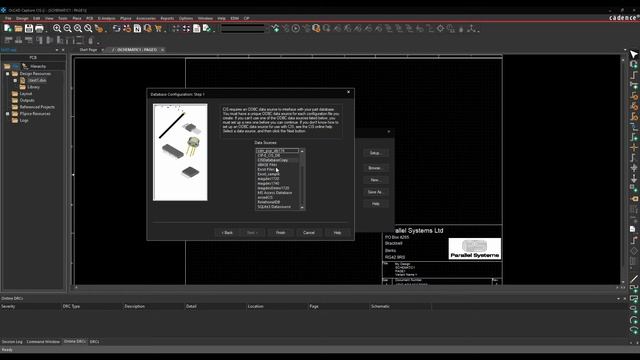
Task: Expand the design file node under Design Resources
Action: (15, 80)
